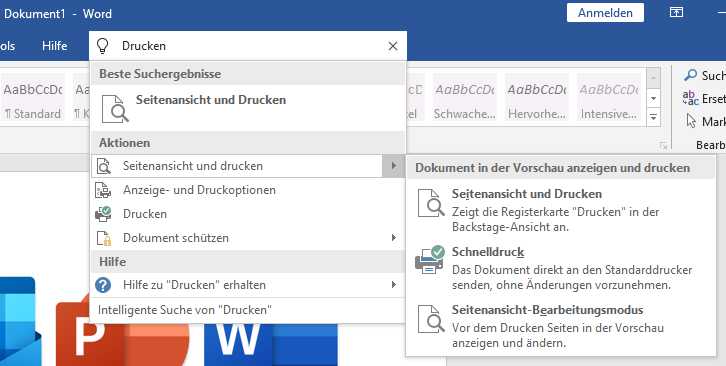
Task: Click the Anzeige- und Druckoptionen icon
Action: (x=103, y=190)
